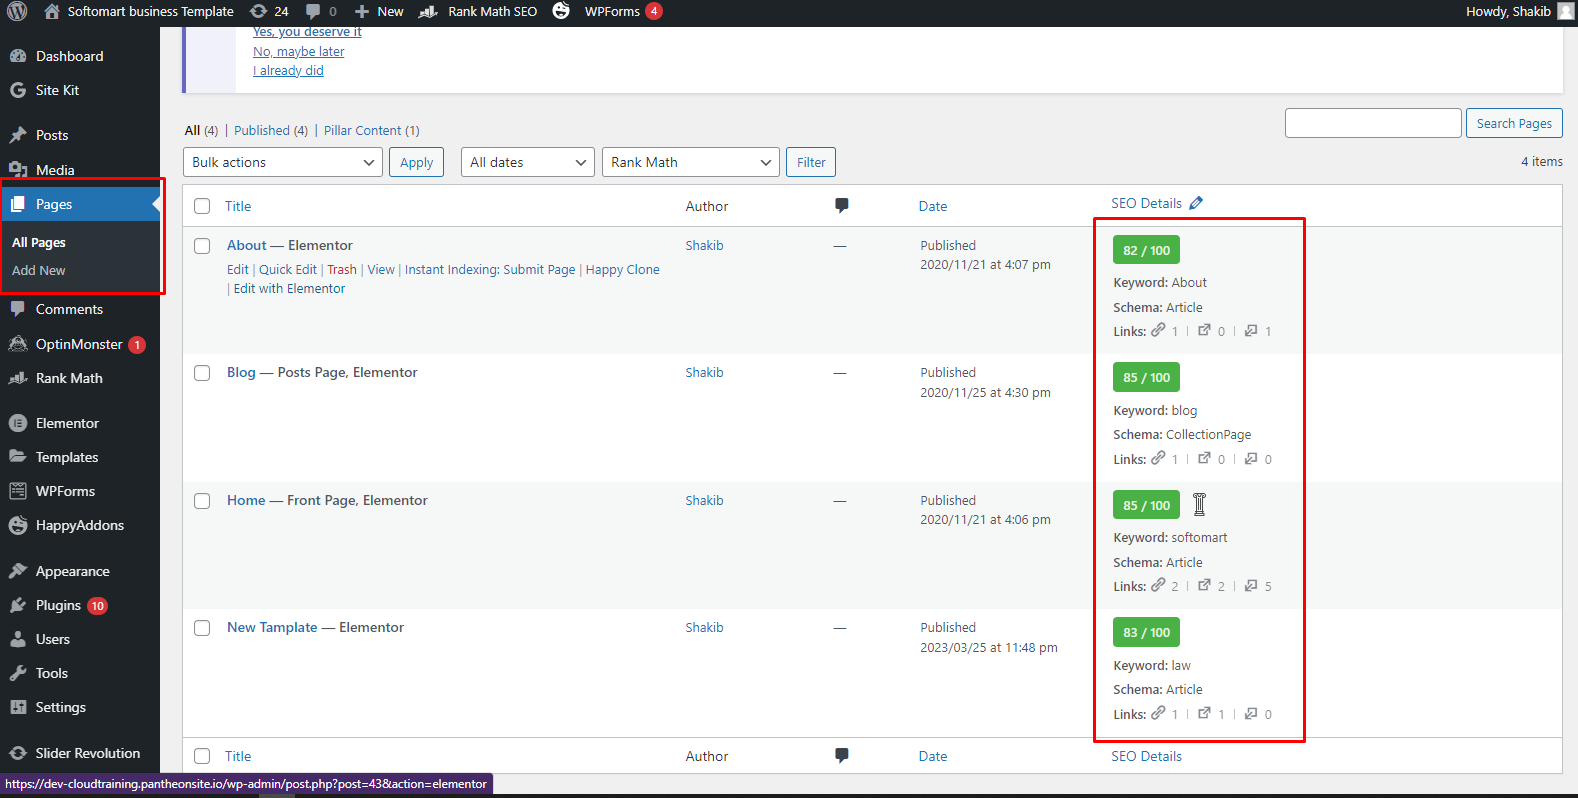Click the 85 / 100 score badge for Blog
The image size is (1578, 798).
(1146, 378)
